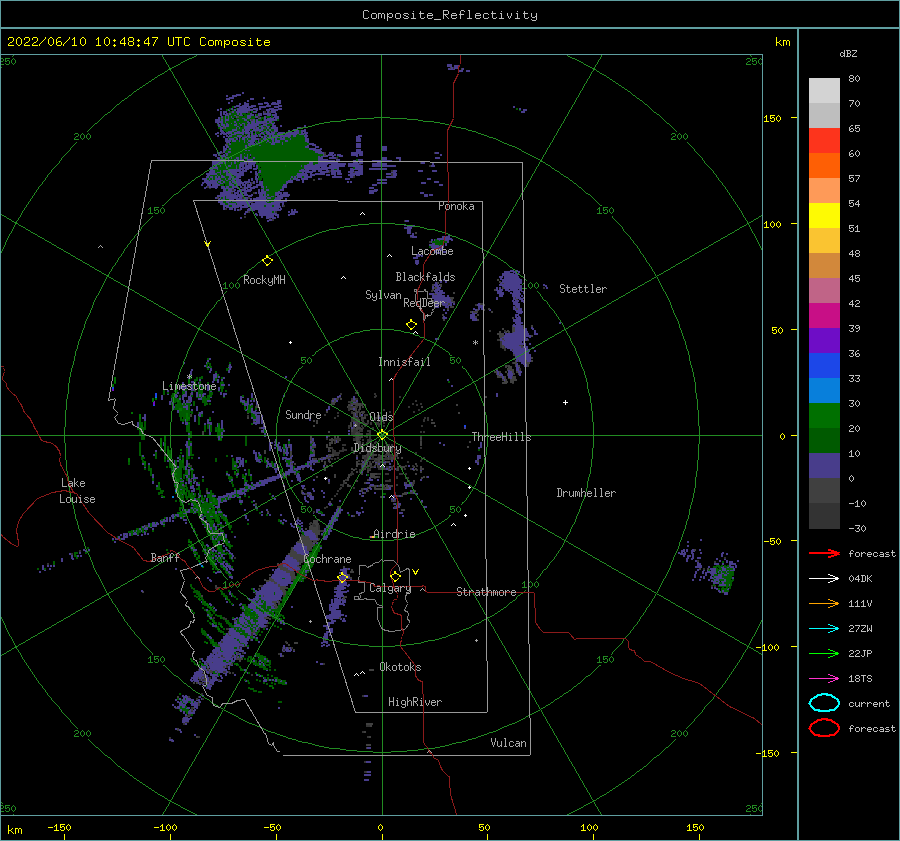Screen dimensions: 900x841
Task: Click the green 22JP arrow in legend
Action: click(x=824, y=653)
